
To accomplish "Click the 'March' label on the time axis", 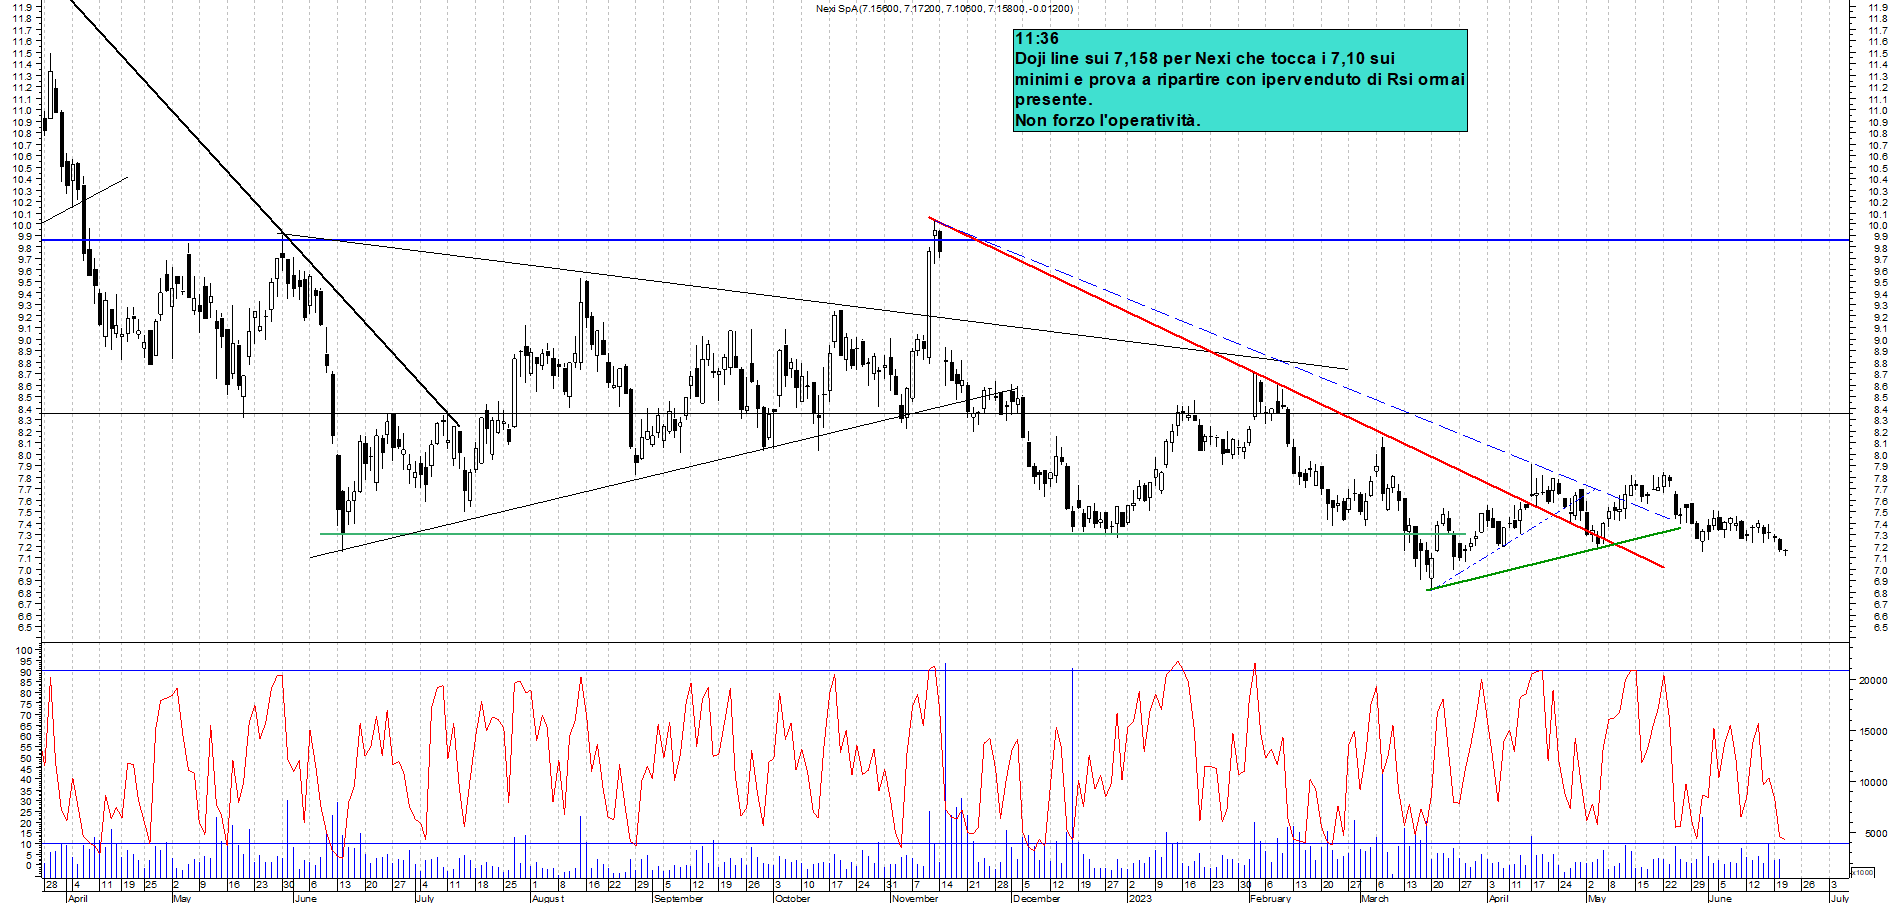I will tap(1374, 898).
